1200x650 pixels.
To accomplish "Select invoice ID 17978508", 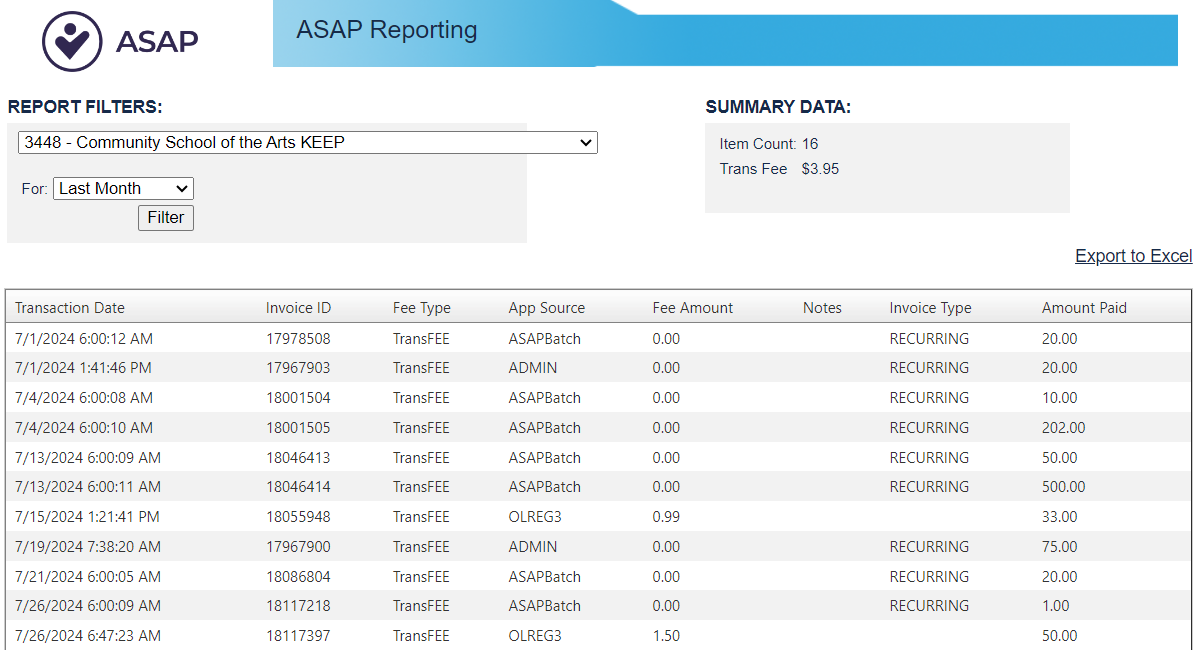I will pos(298,338).
